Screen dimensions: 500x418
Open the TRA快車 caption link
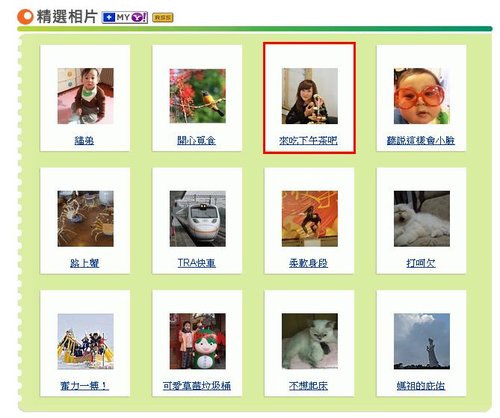point(196,263)
